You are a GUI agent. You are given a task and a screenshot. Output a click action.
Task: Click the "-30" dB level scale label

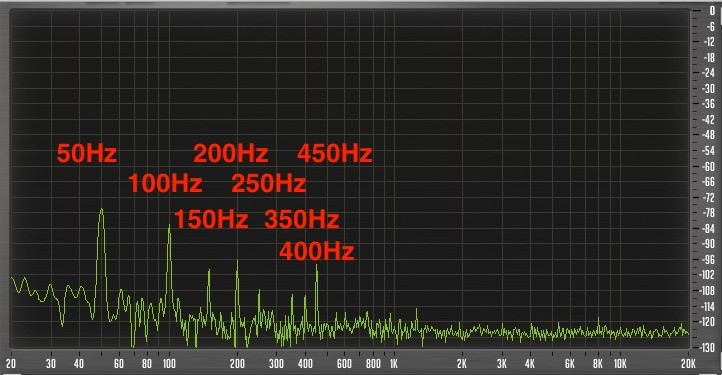708,88
